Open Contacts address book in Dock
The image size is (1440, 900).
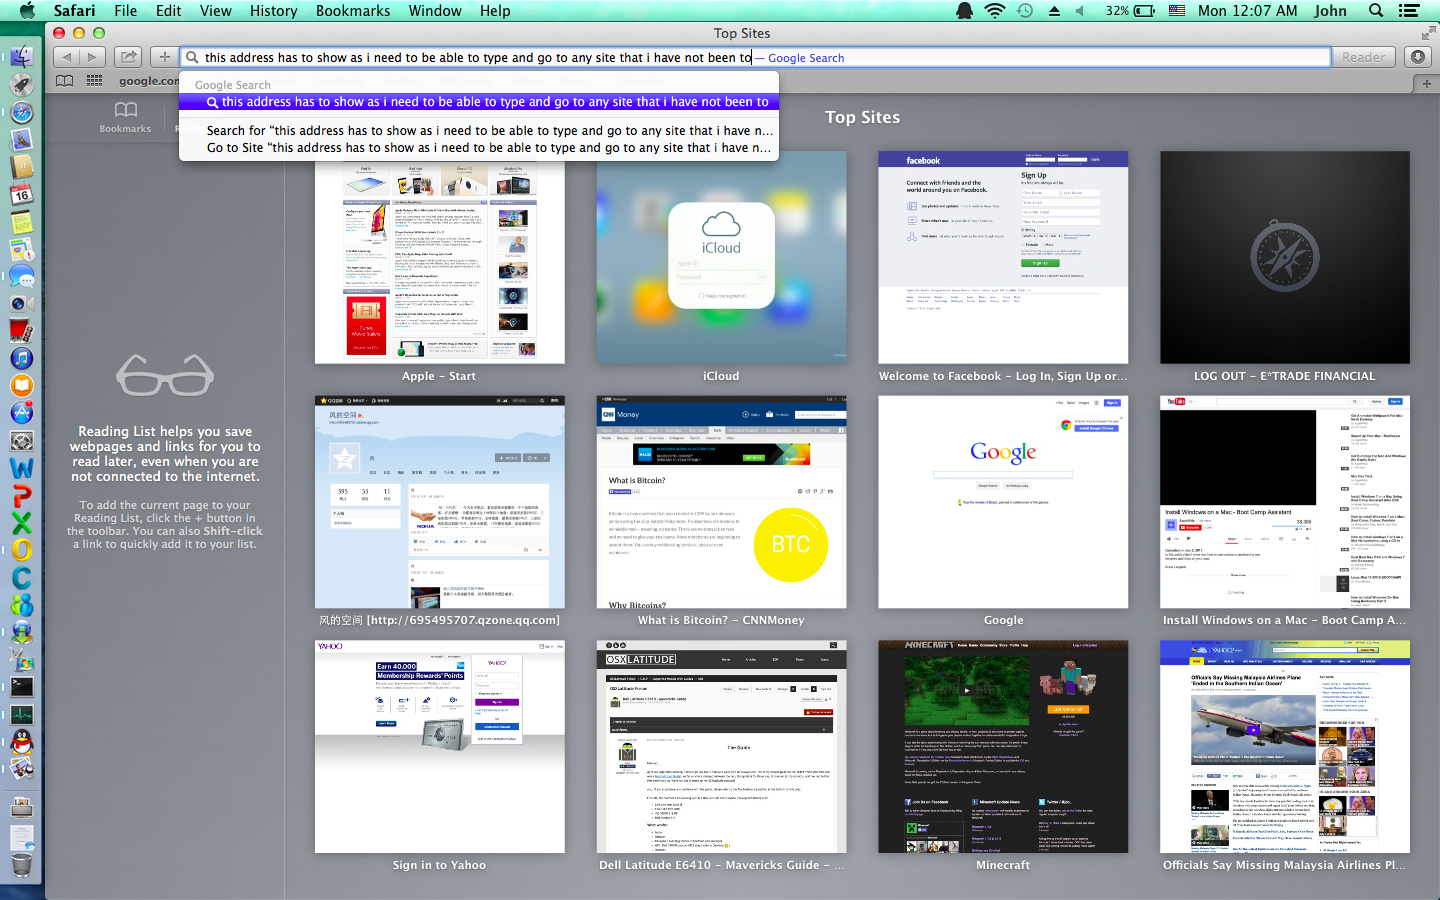click(x=21, y=167)
